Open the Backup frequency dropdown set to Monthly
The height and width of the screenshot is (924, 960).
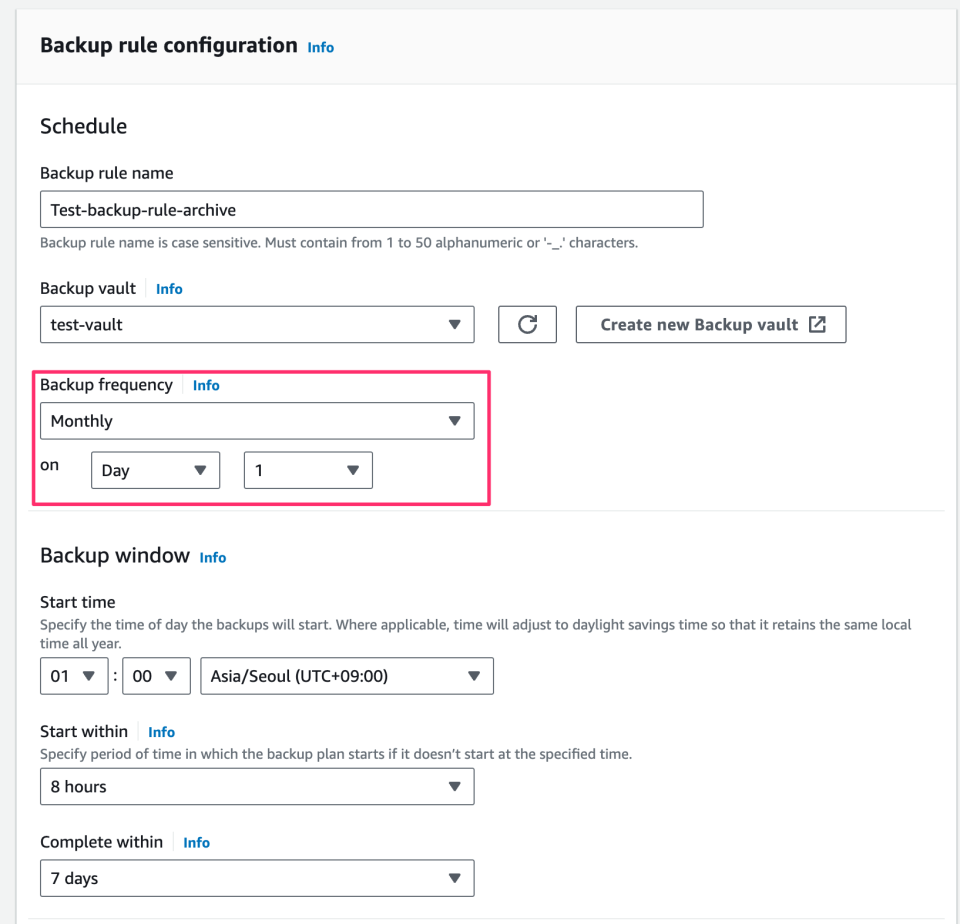257,420
